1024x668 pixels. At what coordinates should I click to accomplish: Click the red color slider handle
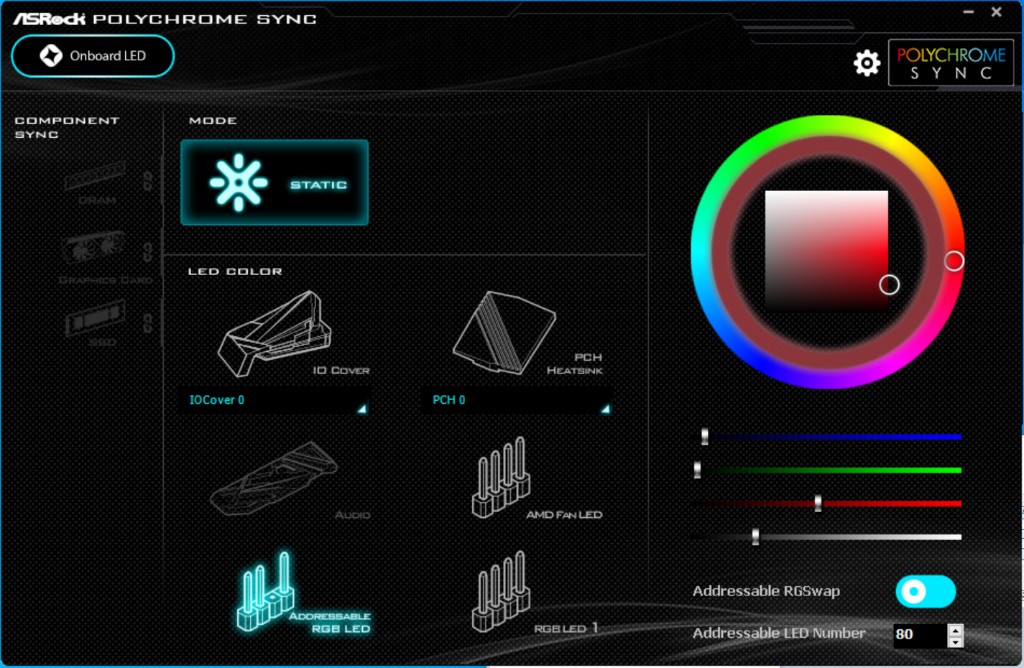pos(818,503)
